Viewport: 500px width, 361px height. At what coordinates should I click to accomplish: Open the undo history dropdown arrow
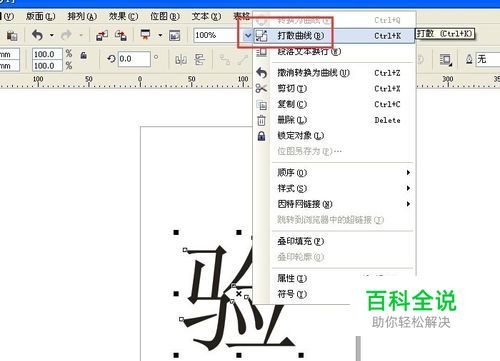[52, 35]
